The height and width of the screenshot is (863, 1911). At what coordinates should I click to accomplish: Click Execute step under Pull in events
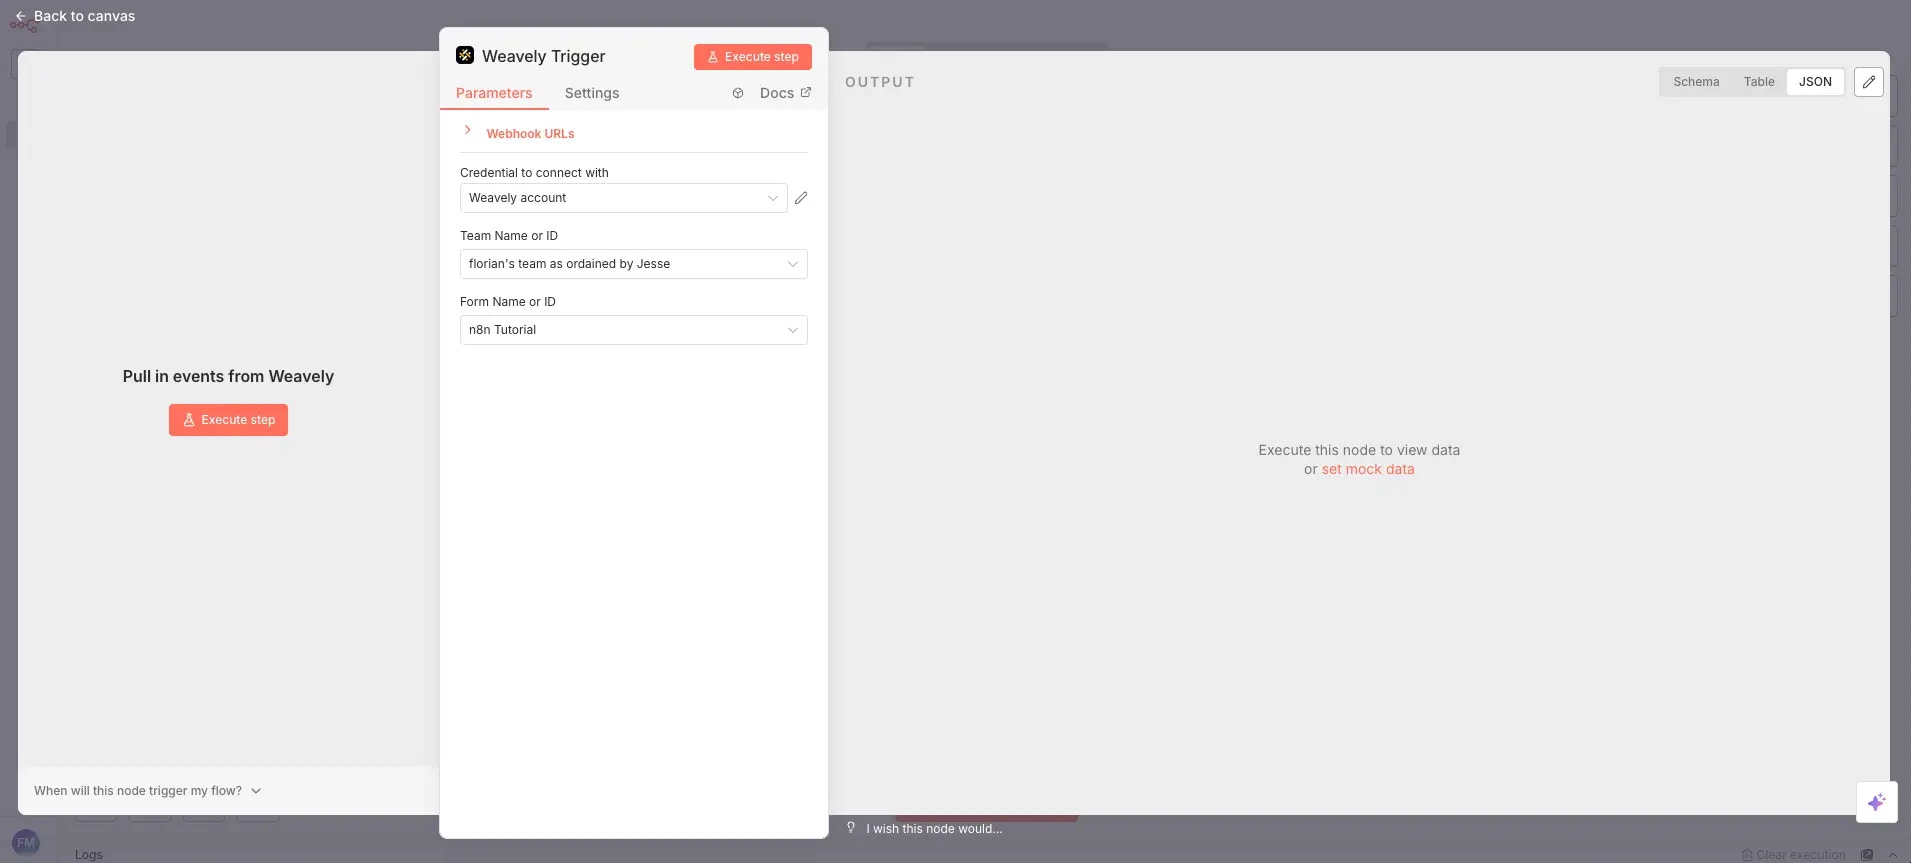[228, 420]
